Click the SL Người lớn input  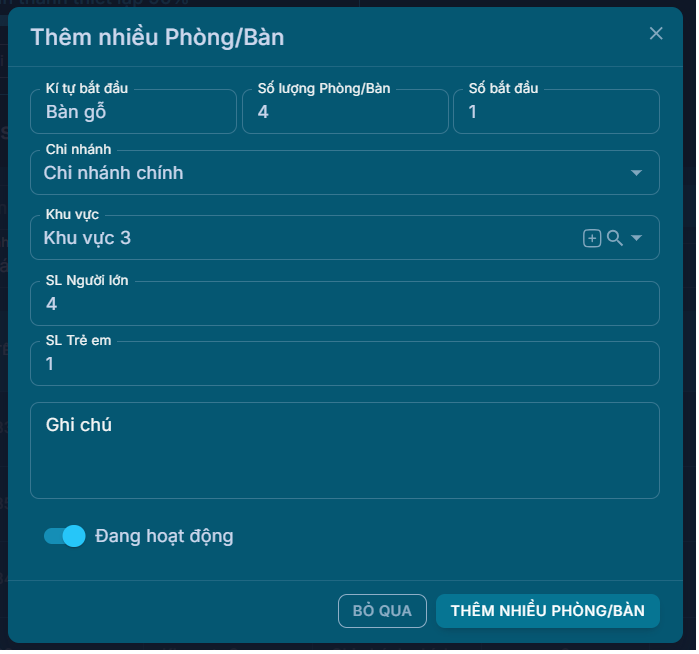pos(344,304)
